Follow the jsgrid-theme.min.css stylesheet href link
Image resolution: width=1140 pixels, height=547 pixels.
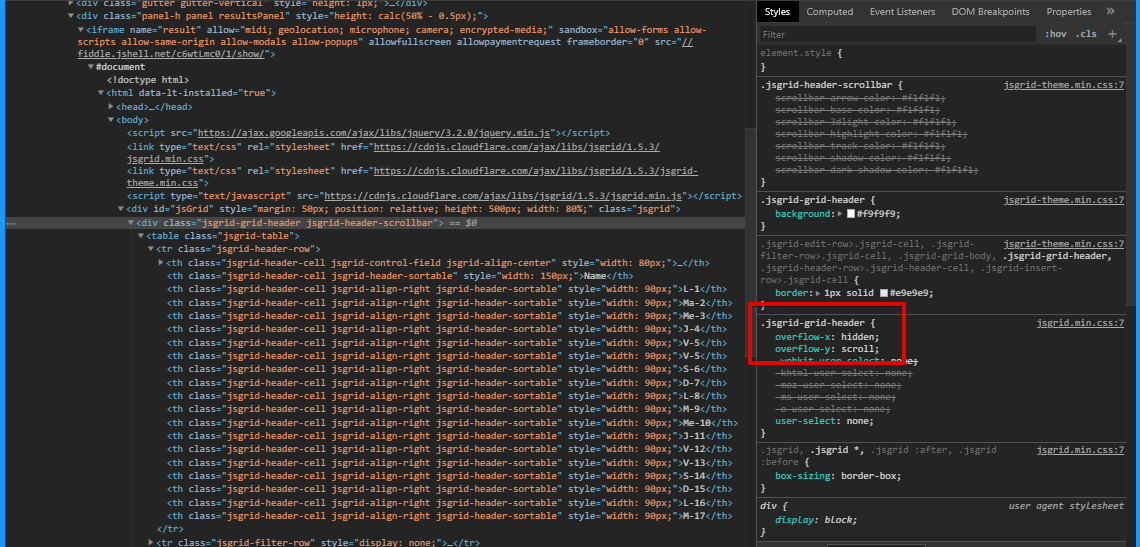412,177
